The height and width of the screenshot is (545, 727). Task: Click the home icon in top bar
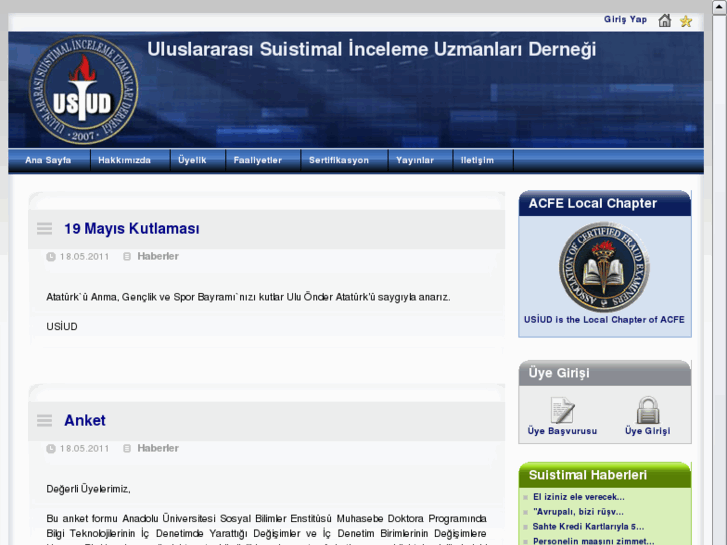[x=664, y=20]
